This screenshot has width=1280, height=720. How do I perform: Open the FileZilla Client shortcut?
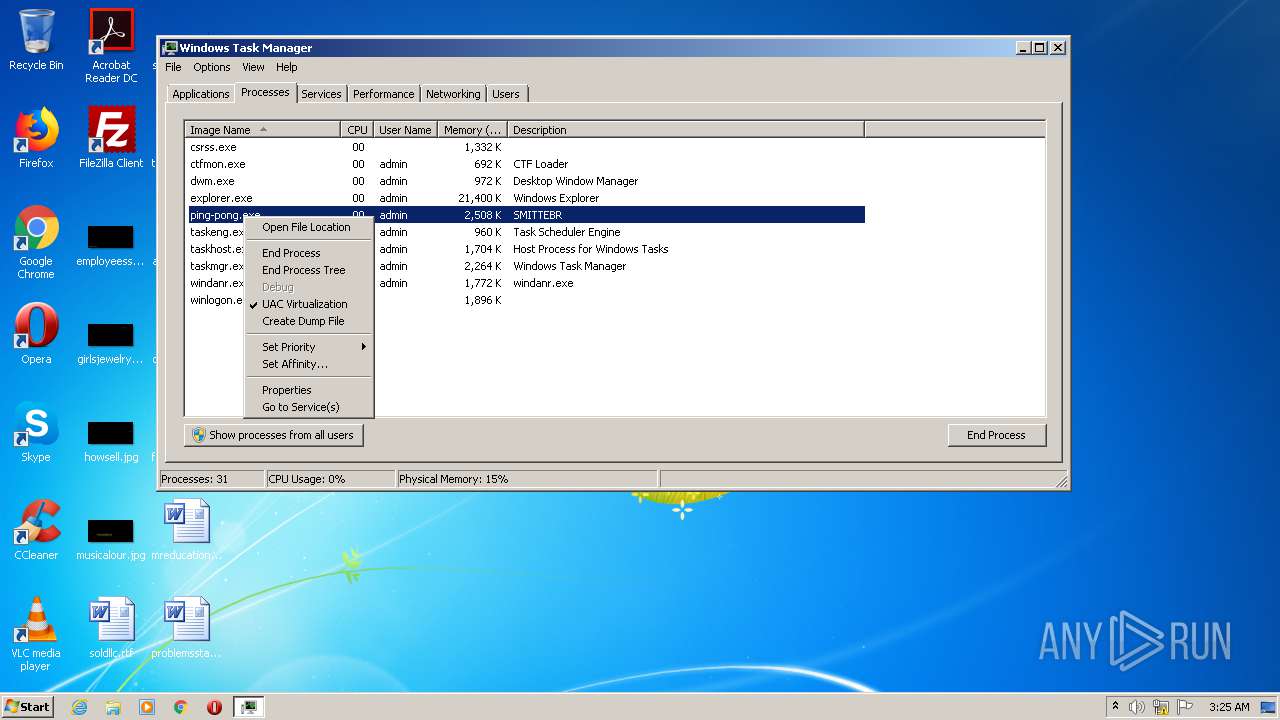pos(111,138)
